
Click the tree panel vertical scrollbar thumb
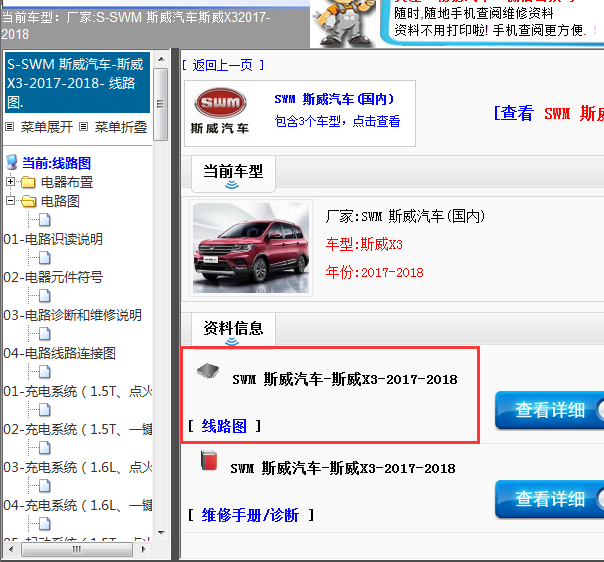click(161, 104)
